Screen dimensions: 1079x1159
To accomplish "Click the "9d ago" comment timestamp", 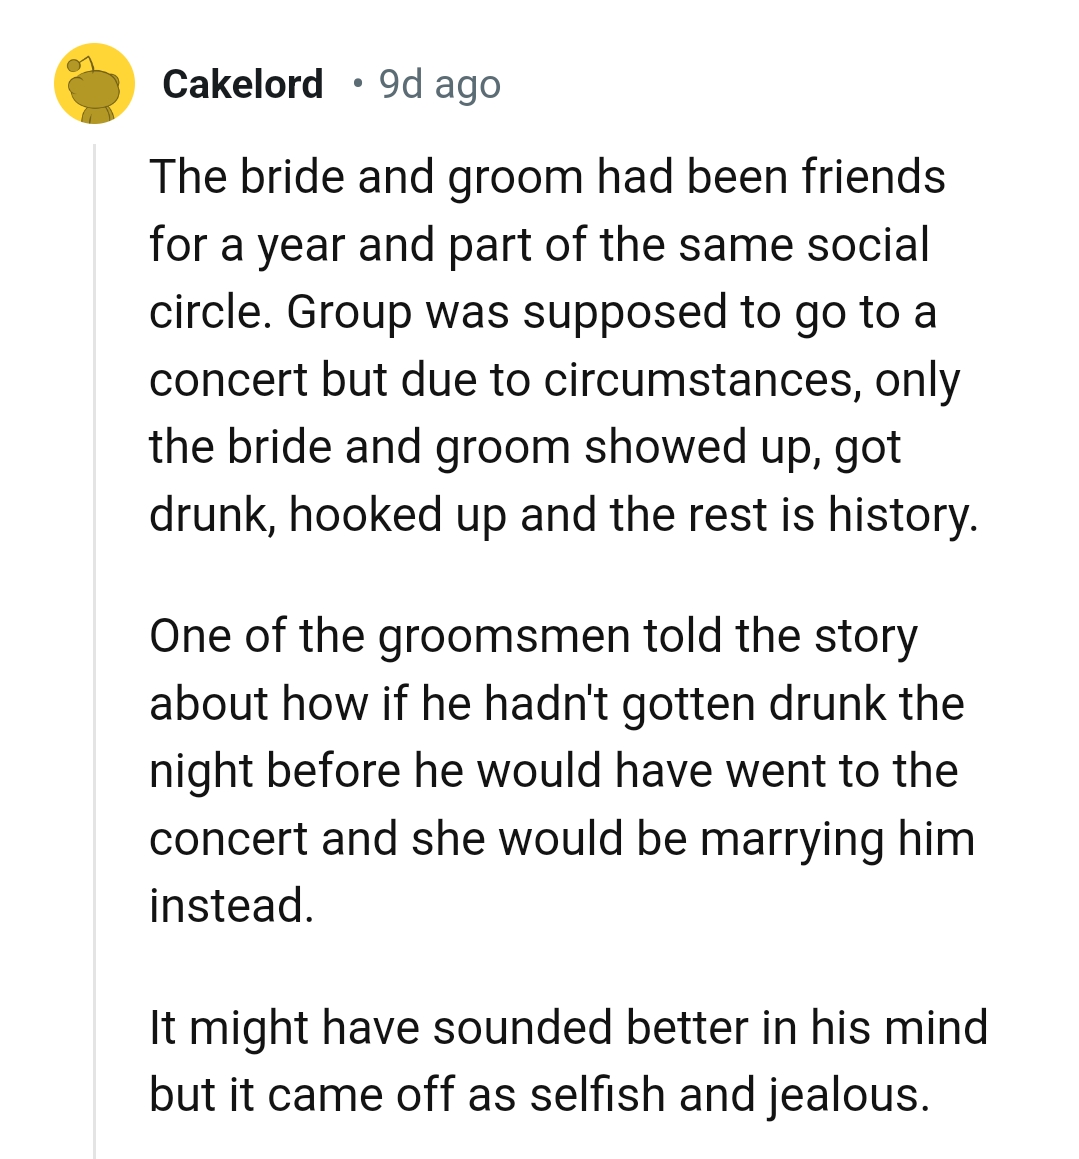I will tap(440, 85).
